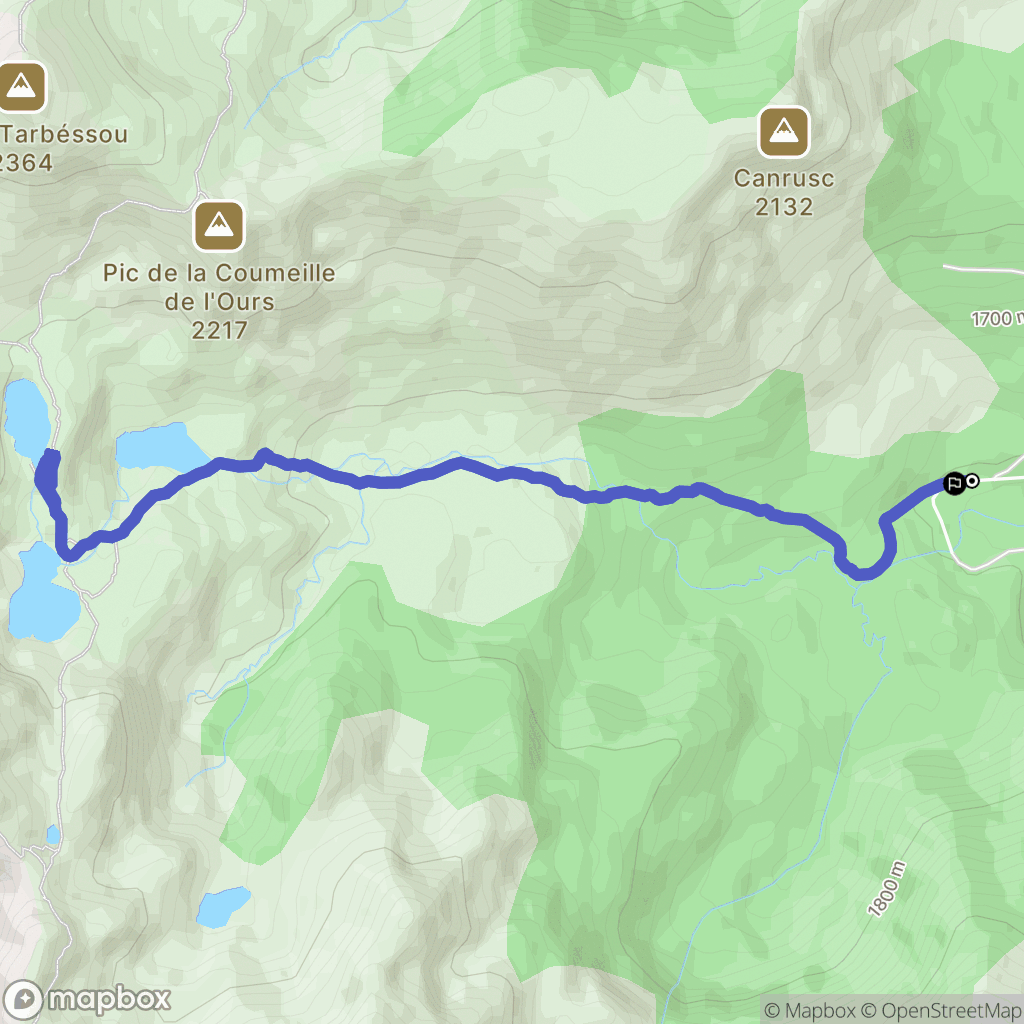This screenshot has height=1024, width=1024.
Task: Click the lake touching the route's north side
Action: pos(159,447)
